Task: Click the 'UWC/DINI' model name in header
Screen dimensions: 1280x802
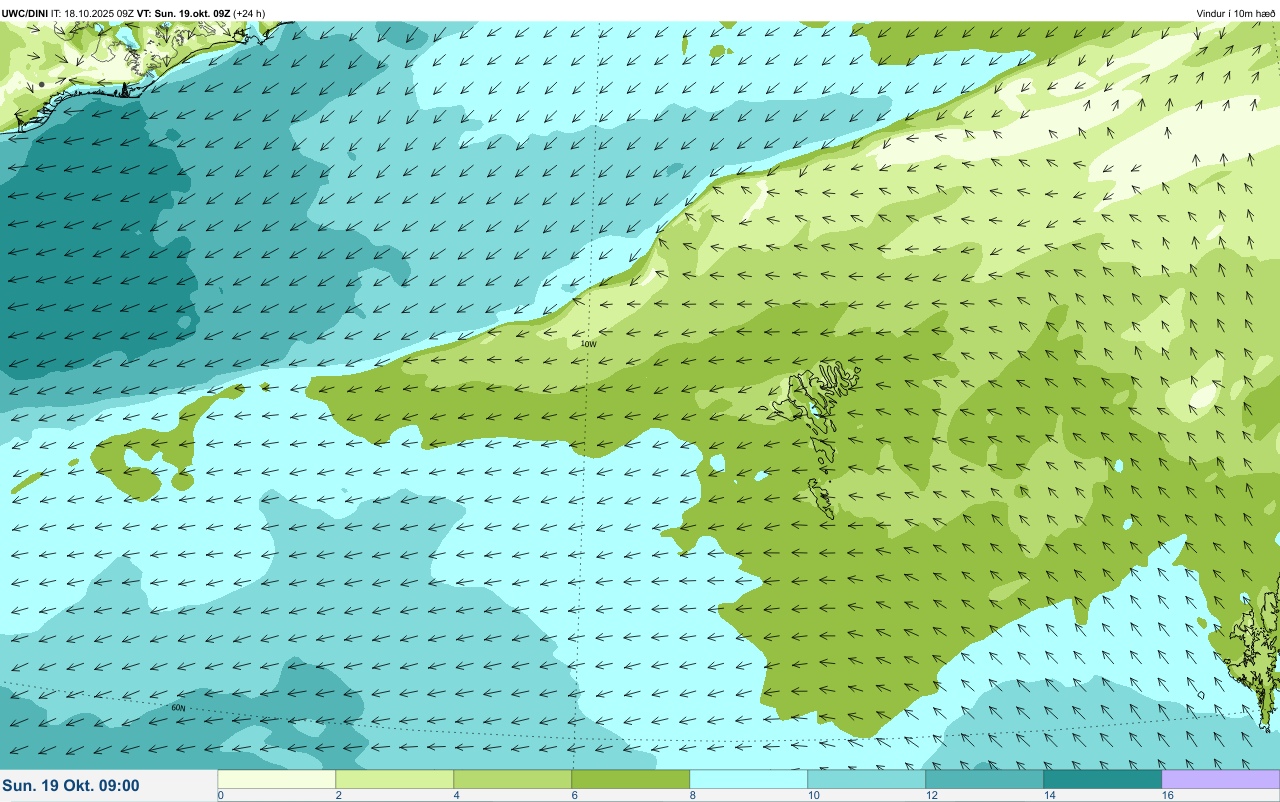Action: tap(24, 14)
